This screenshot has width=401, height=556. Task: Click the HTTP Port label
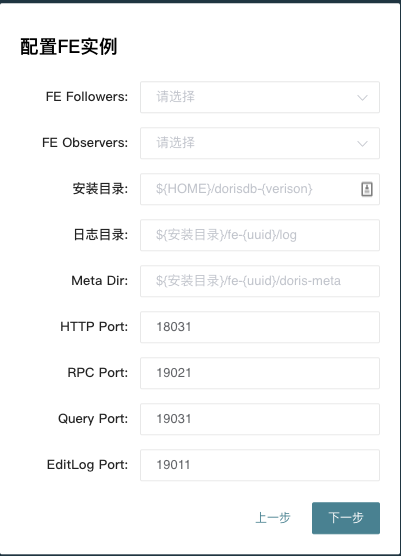pyautogui.click(x=94, y=327)
